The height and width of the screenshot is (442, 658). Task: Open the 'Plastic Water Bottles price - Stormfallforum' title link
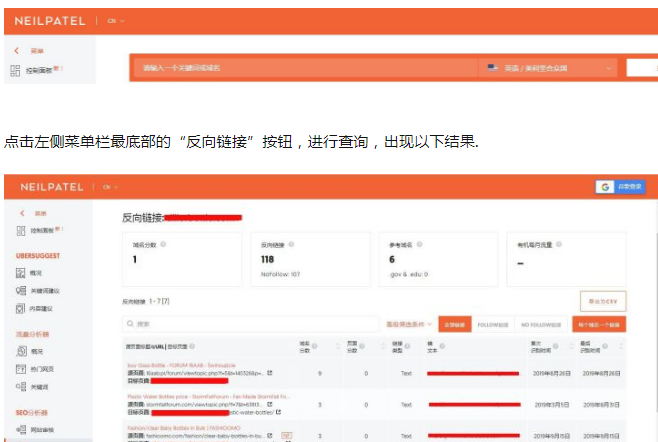click(209, 397)
